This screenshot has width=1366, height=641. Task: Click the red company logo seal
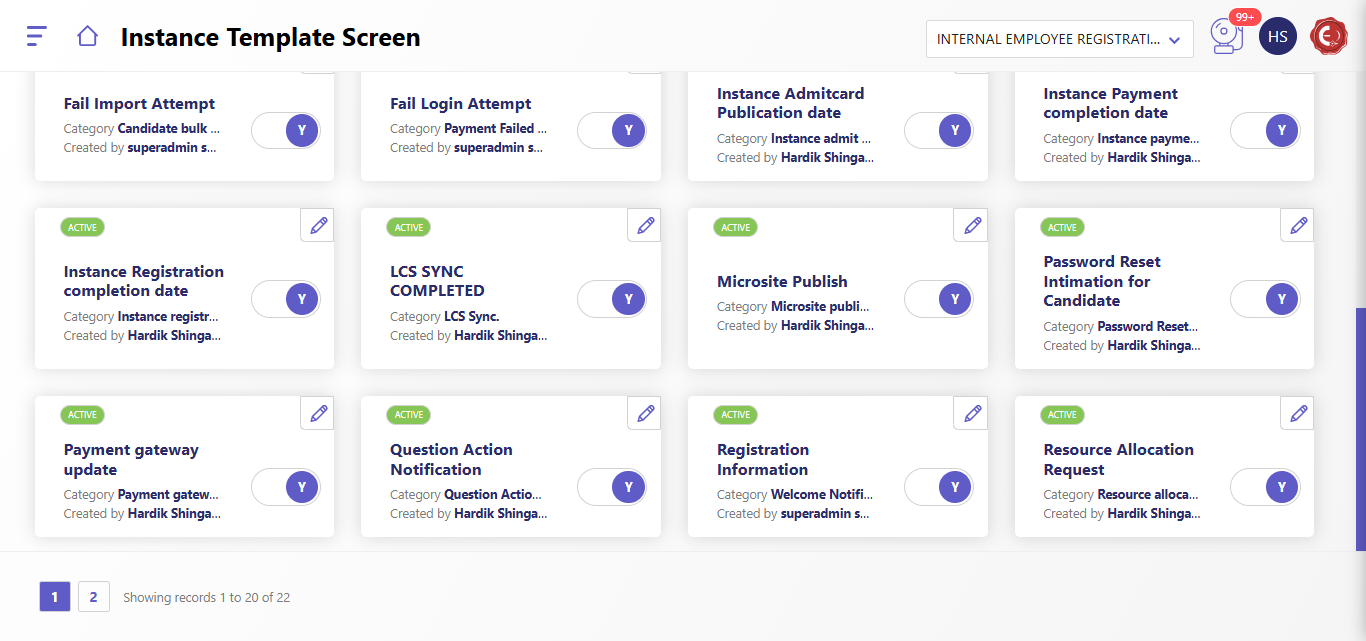1329,37
